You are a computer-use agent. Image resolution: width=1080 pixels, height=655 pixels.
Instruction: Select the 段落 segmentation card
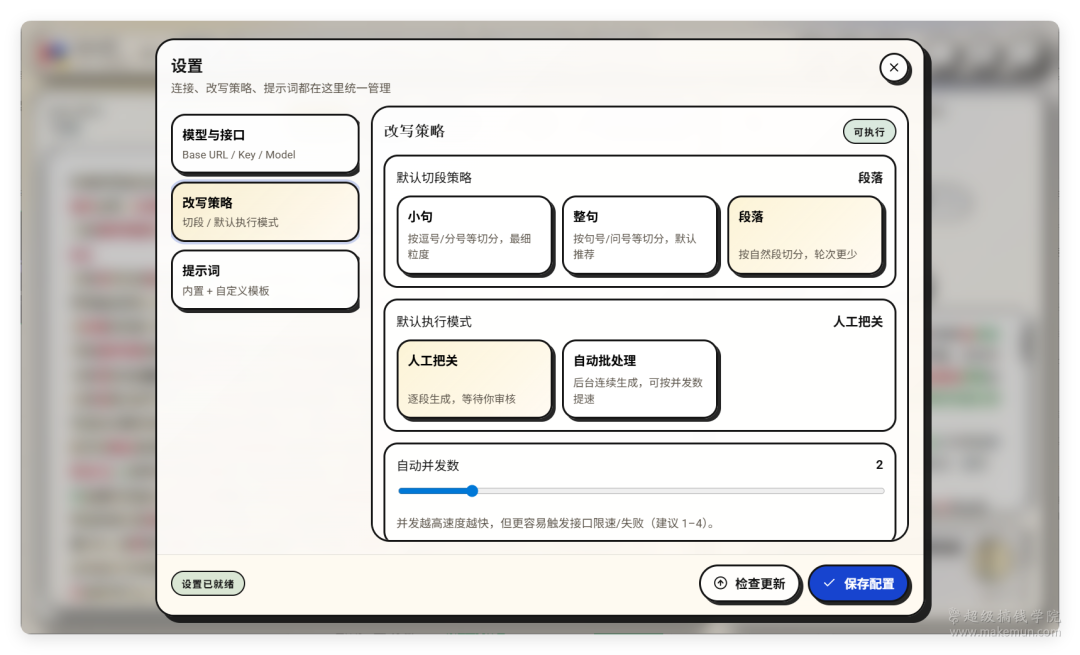[805, 234]
